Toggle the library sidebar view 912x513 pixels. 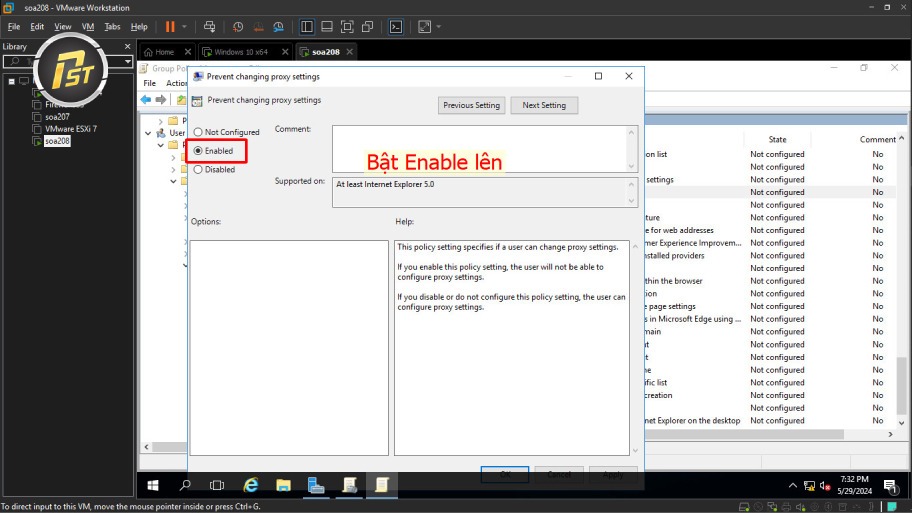(307, 27)
